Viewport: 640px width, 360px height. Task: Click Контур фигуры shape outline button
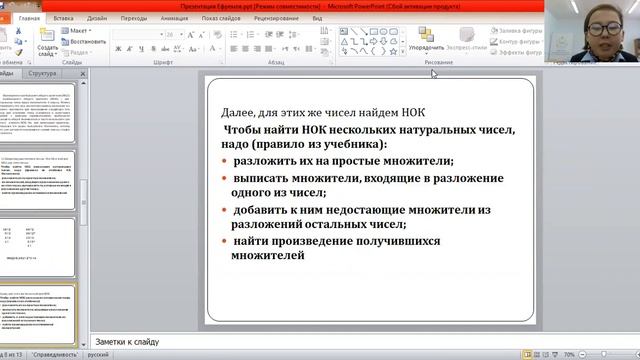(516, 42)
